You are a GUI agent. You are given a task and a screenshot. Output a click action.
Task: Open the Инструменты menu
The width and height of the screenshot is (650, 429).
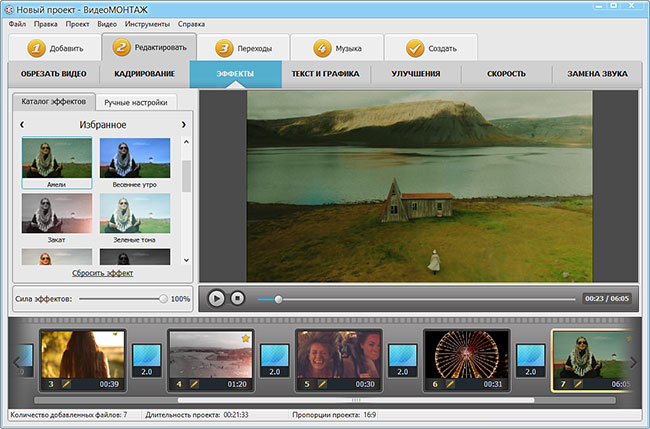(x=147, y=24)
